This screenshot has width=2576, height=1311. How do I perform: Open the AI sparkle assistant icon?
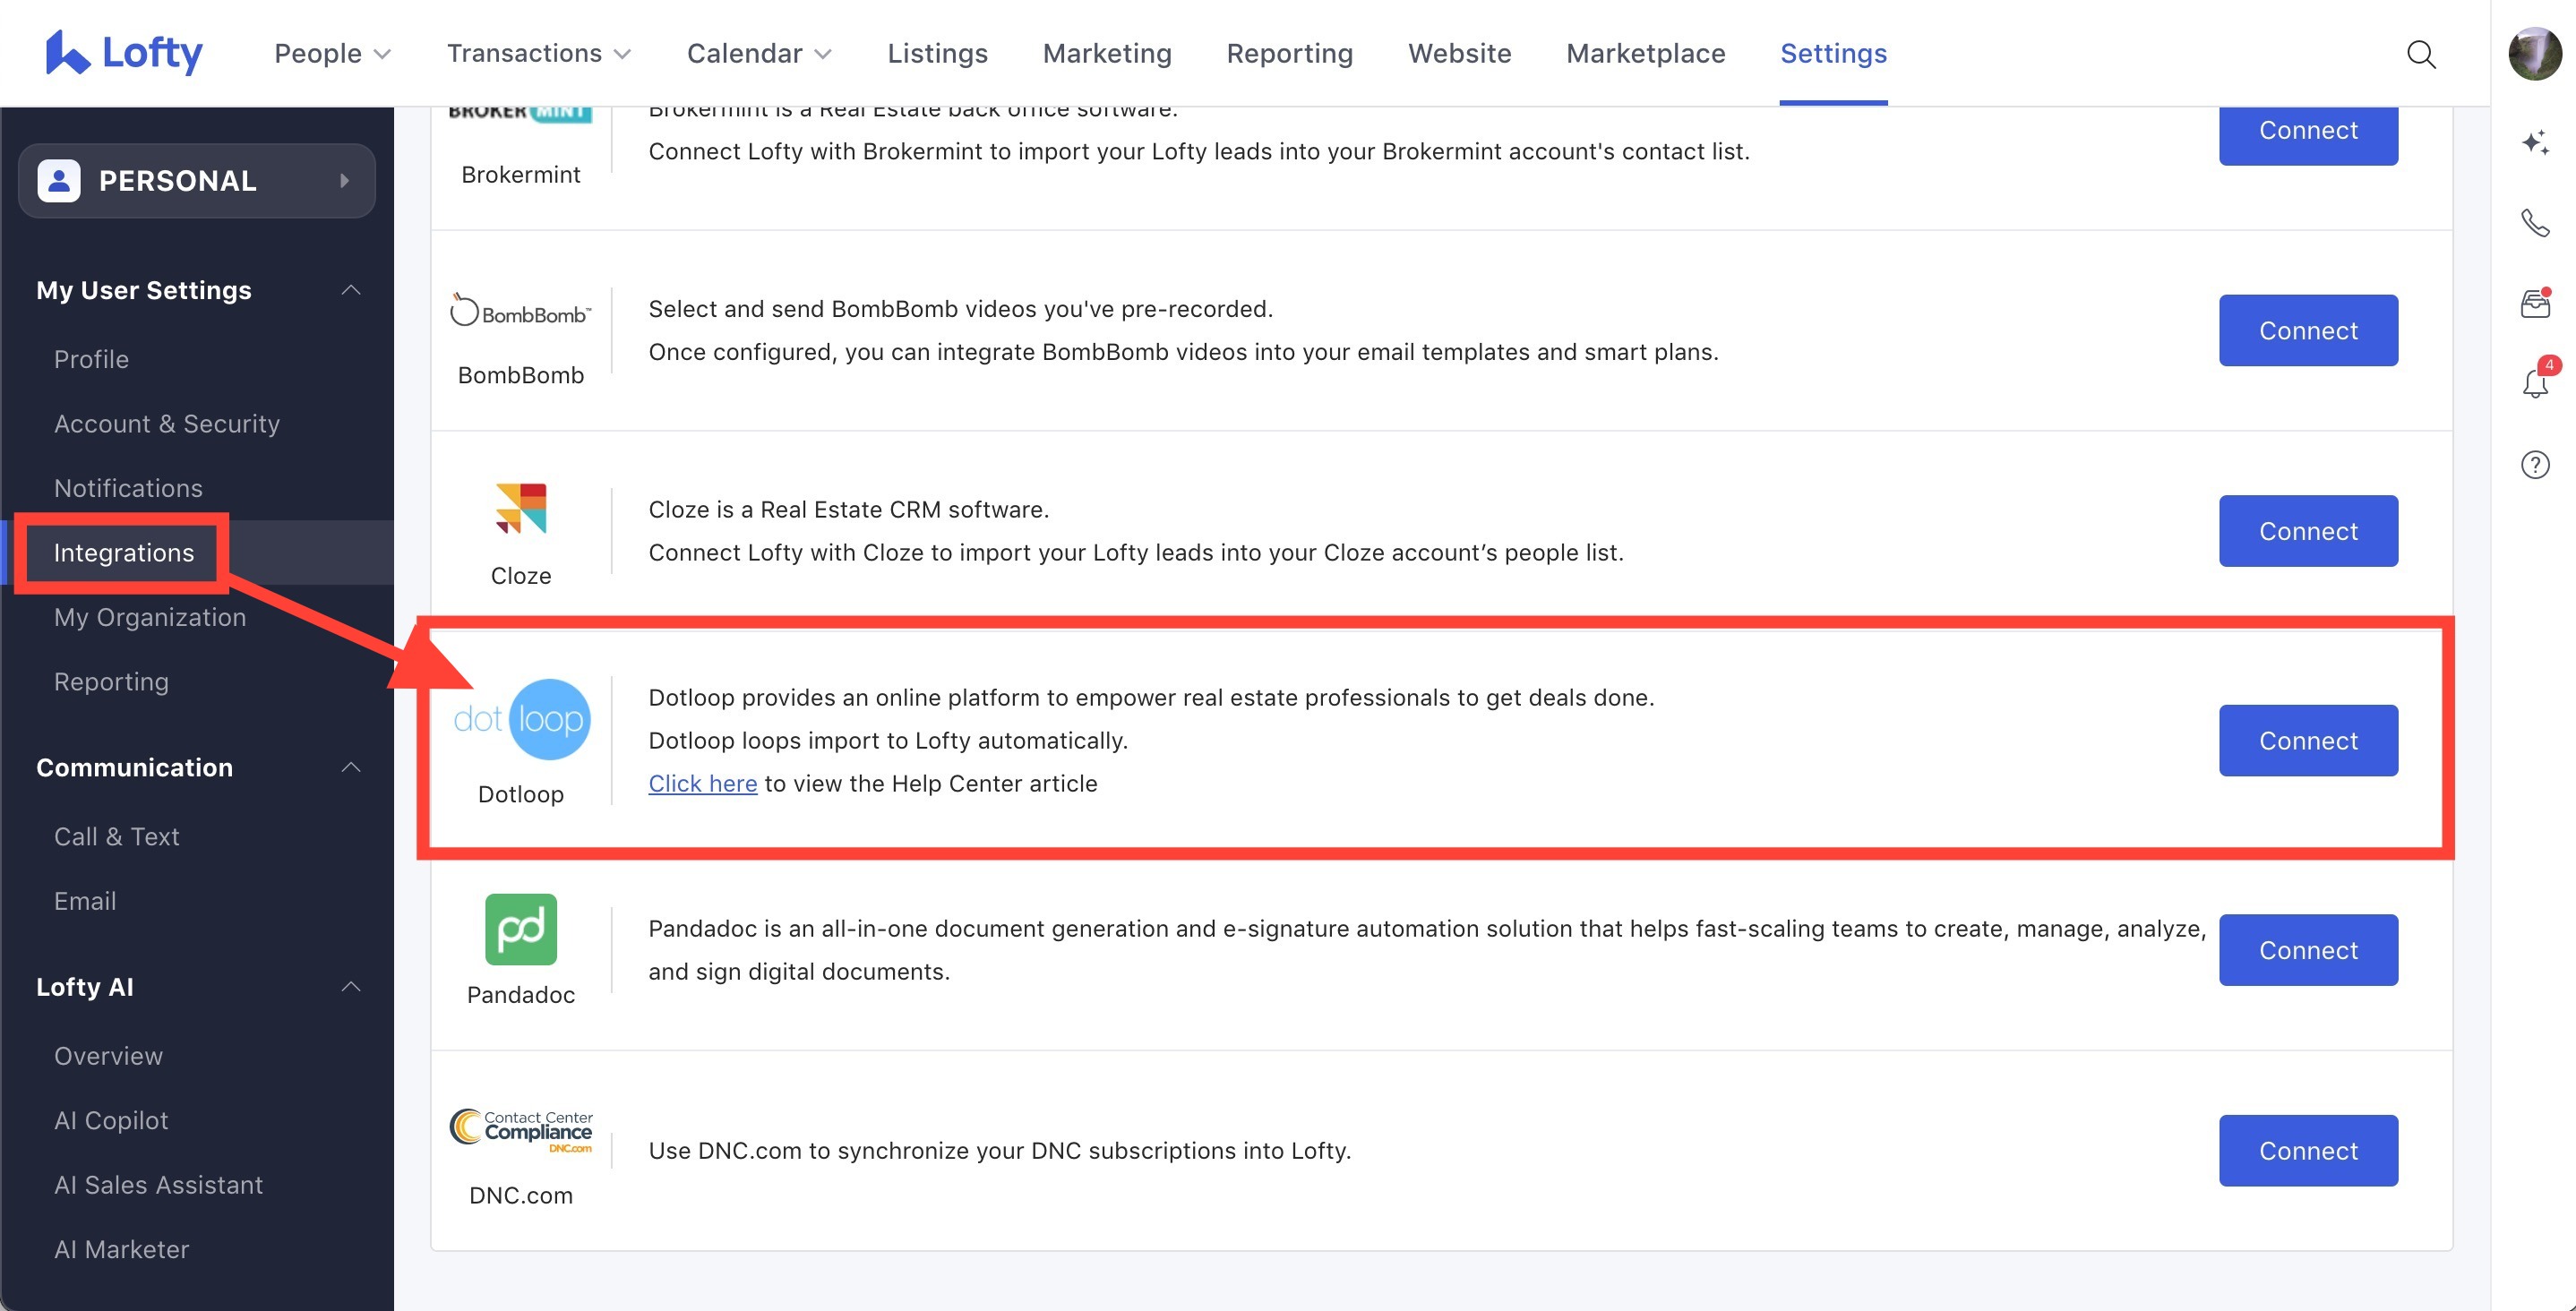2534,142
